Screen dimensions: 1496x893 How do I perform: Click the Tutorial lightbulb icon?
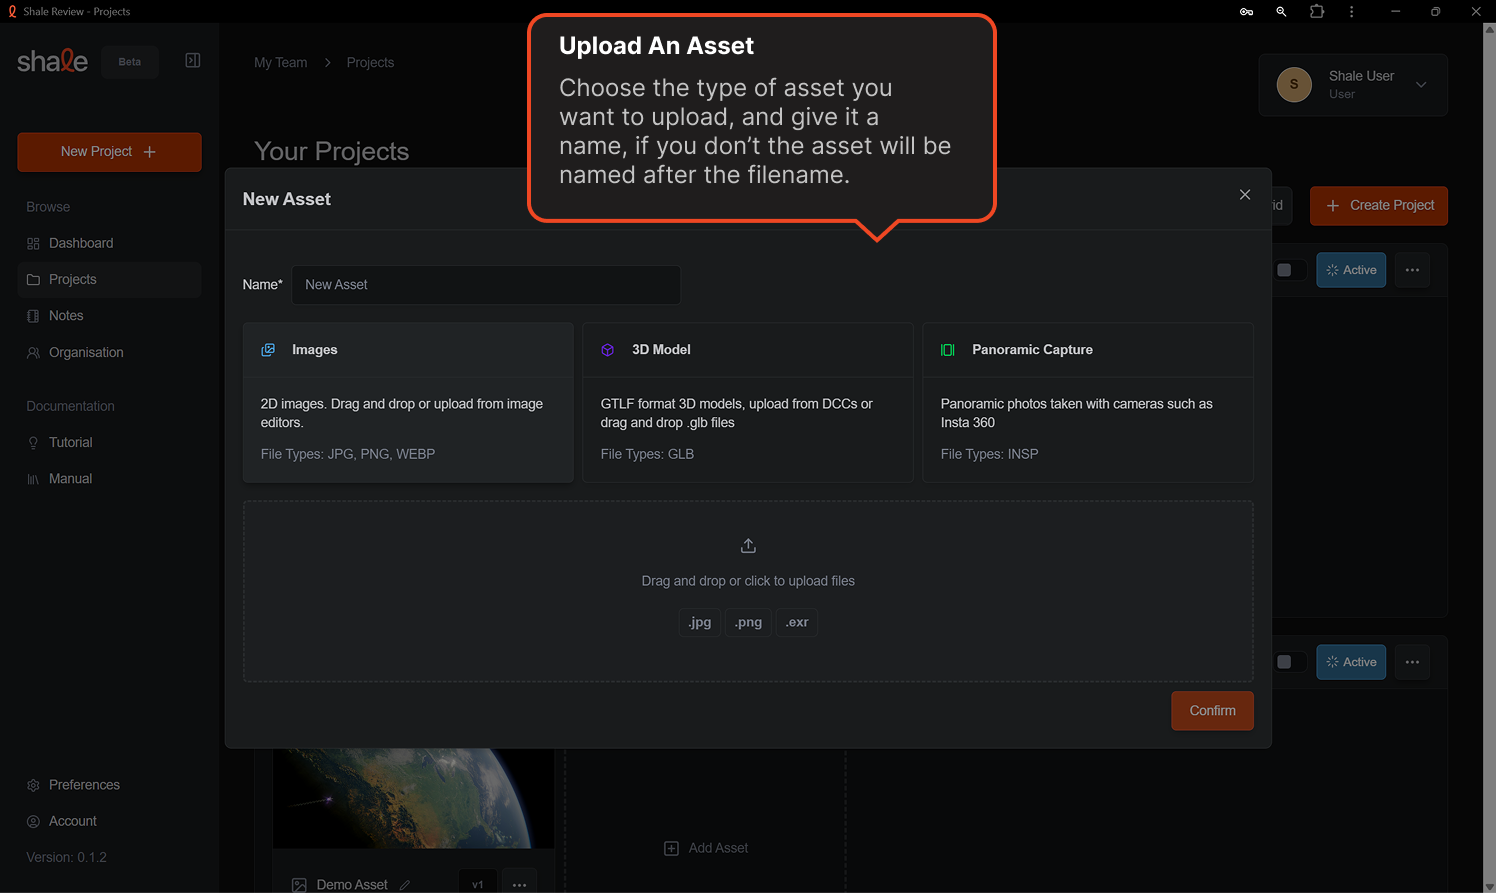click(x=33, y=443)
